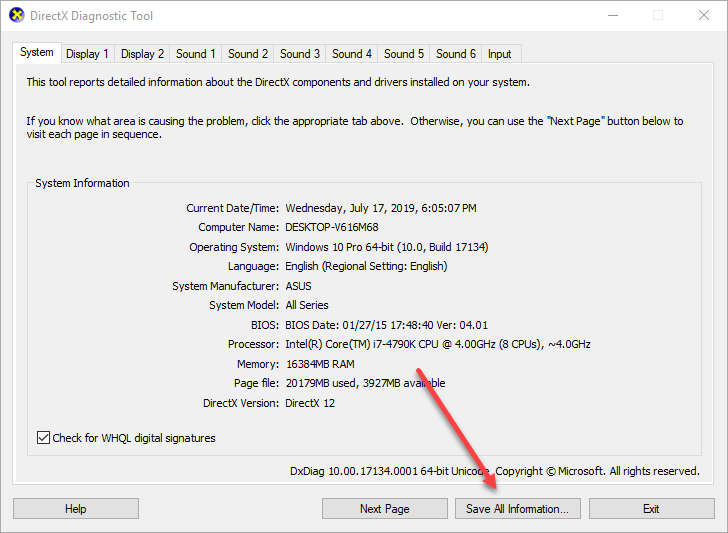Close the DirectX Diagnostic Tool window

703,15
